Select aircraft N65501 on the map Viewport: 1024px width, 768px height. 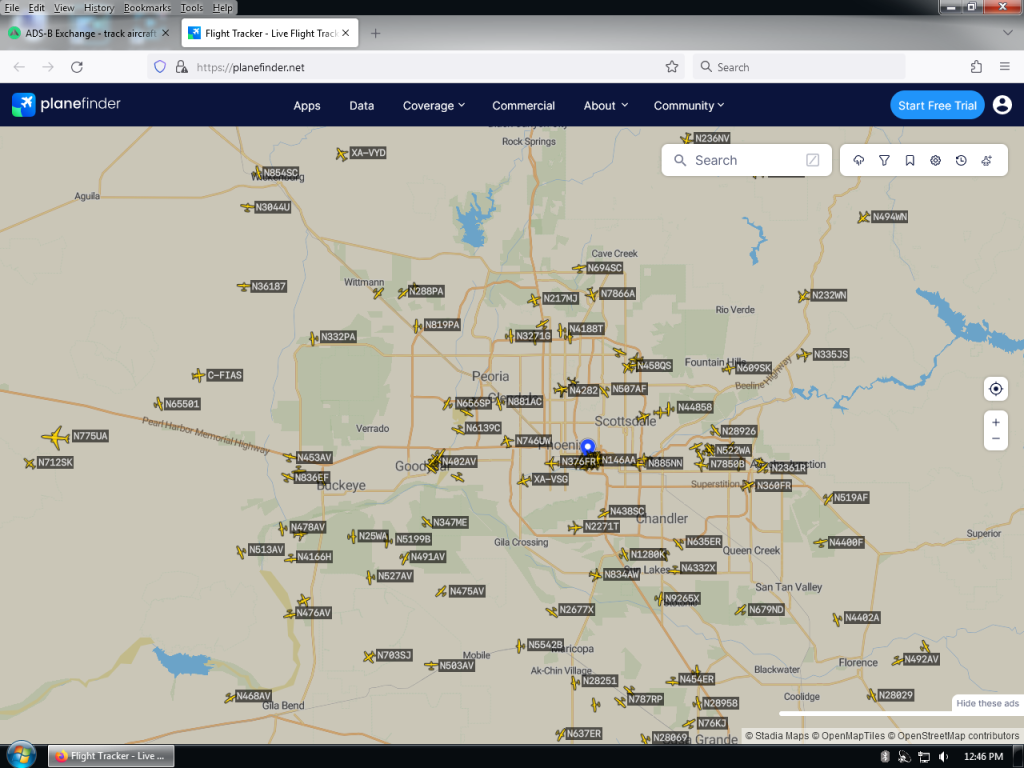[x=157, y=404]
